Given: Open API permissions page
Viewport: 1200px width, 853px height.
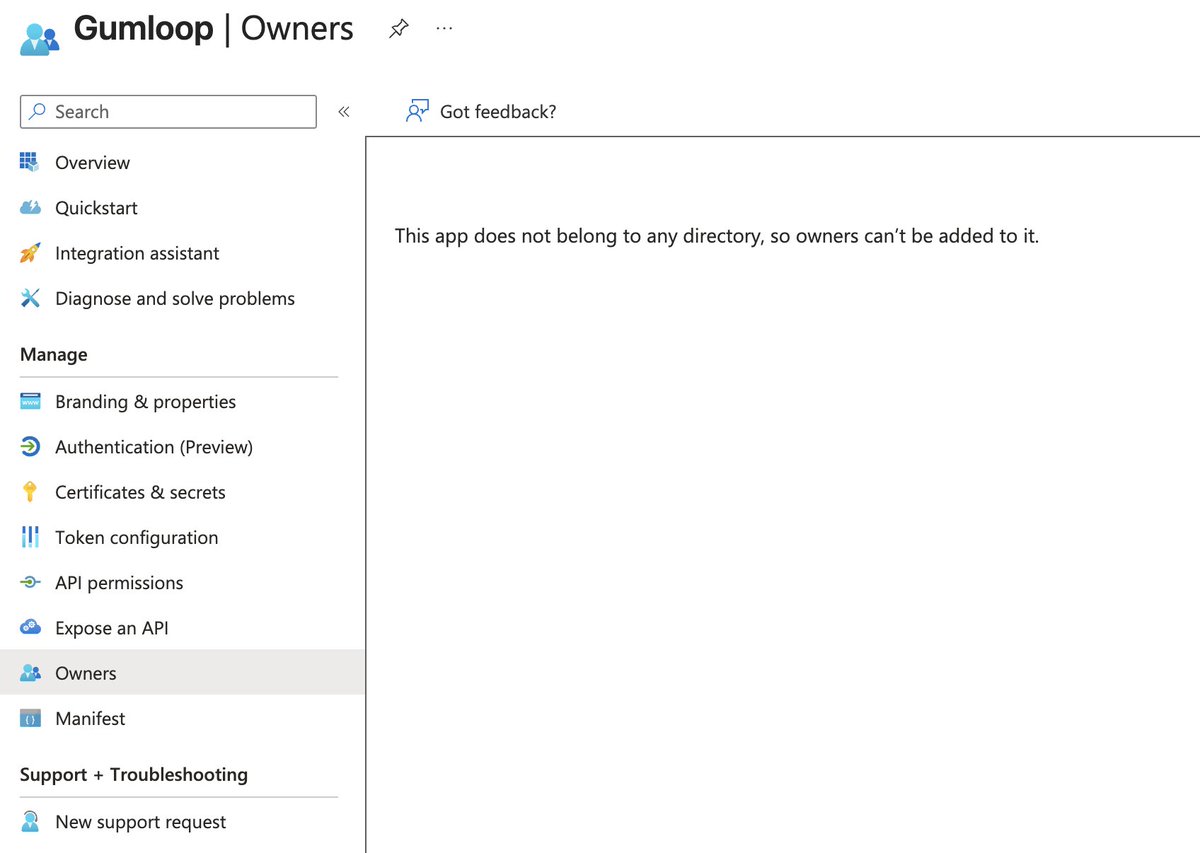Looking at the screenshot, I should [x=119, y=582].
